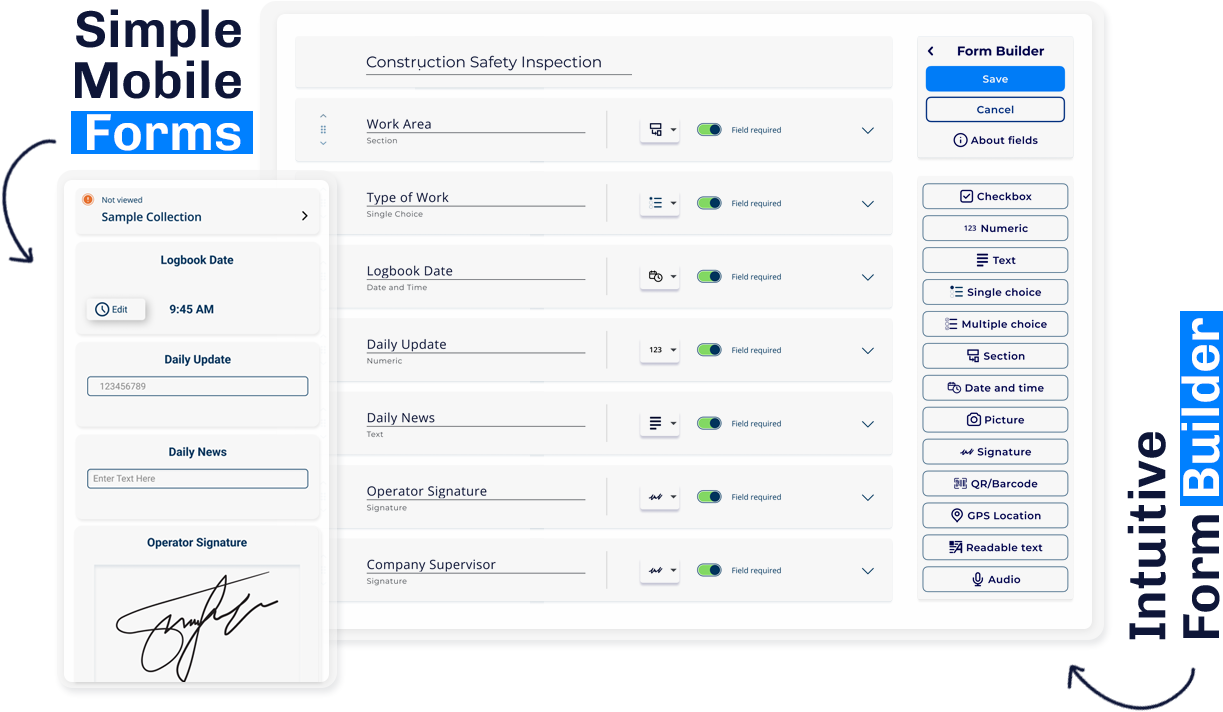The image size is (1223, 712).
Task: Open the field type dropdown for Logbook Date
Action: pyautogui.click(x=660, y=276)
